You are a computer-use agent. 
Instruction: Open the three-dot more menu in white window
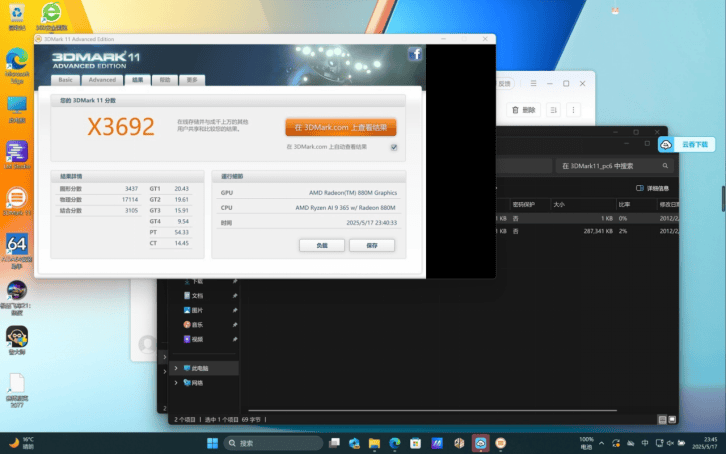coord(574,110)
